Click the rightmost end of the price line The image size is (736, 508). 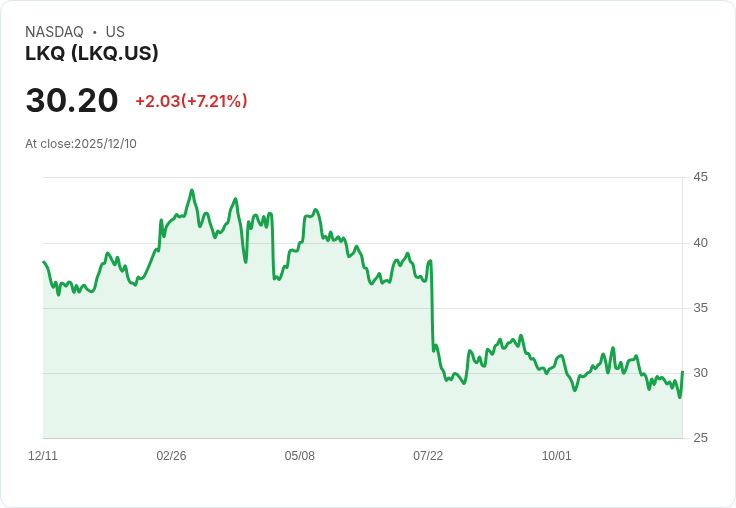682,372
